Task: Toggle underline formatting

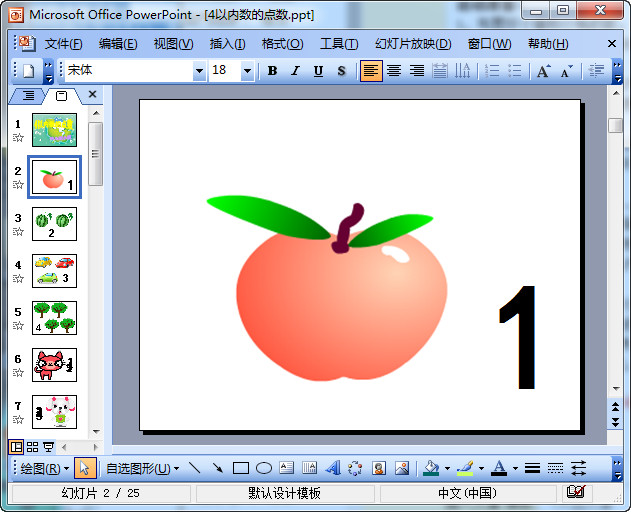Action: [x=318, y=71]
